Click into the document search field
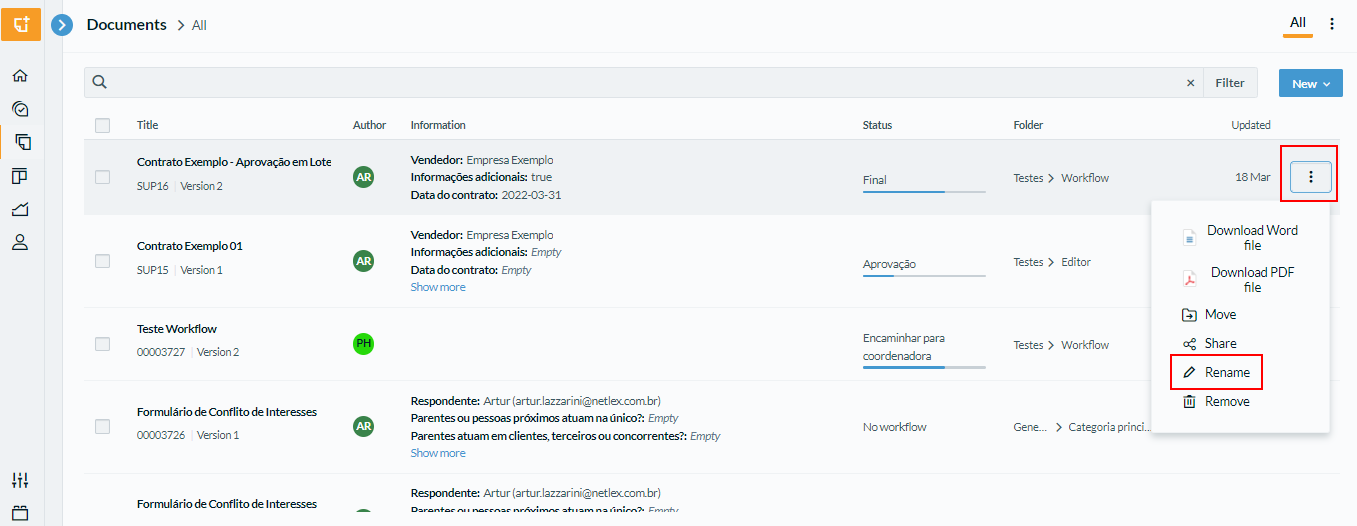1357x526 pixels. click(x=645, y=83)
